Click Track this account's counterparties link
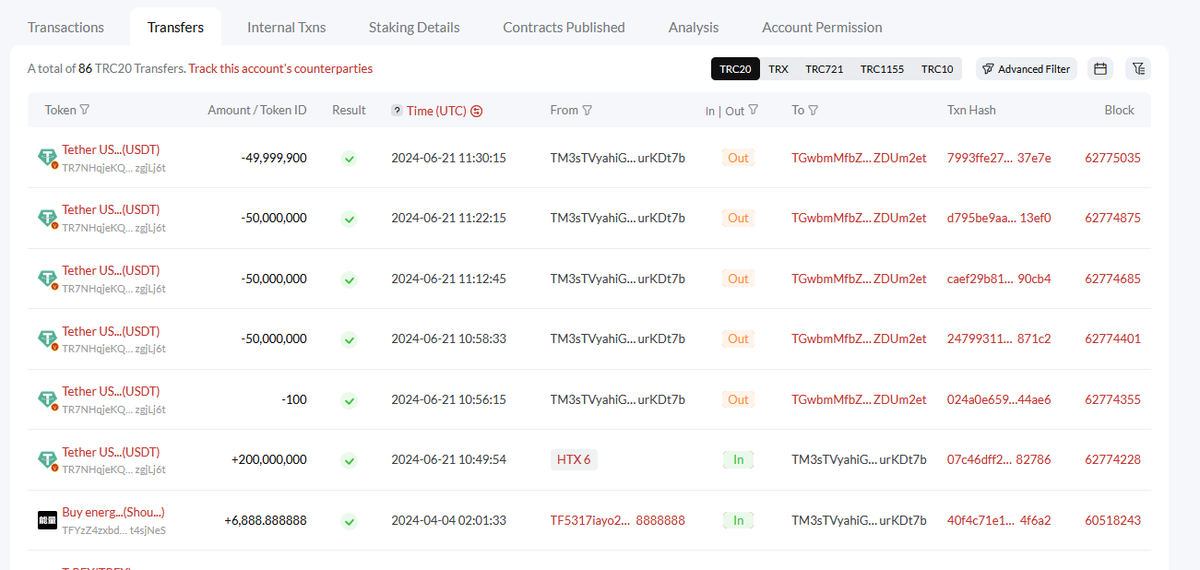Screen dimensions: 1200x570 click(x=280, y=69)
